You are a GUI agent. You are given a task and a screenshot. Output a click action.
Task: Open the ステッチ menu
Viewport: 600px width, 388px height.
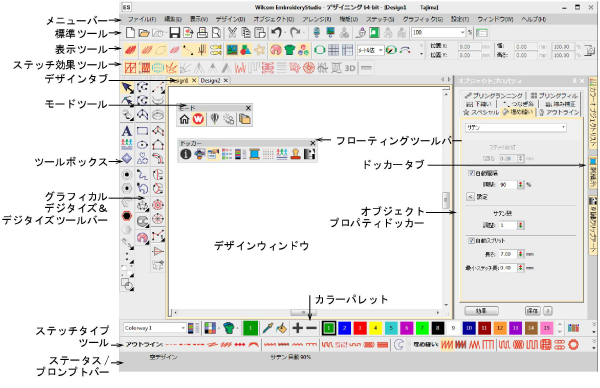tap(380, 19)
